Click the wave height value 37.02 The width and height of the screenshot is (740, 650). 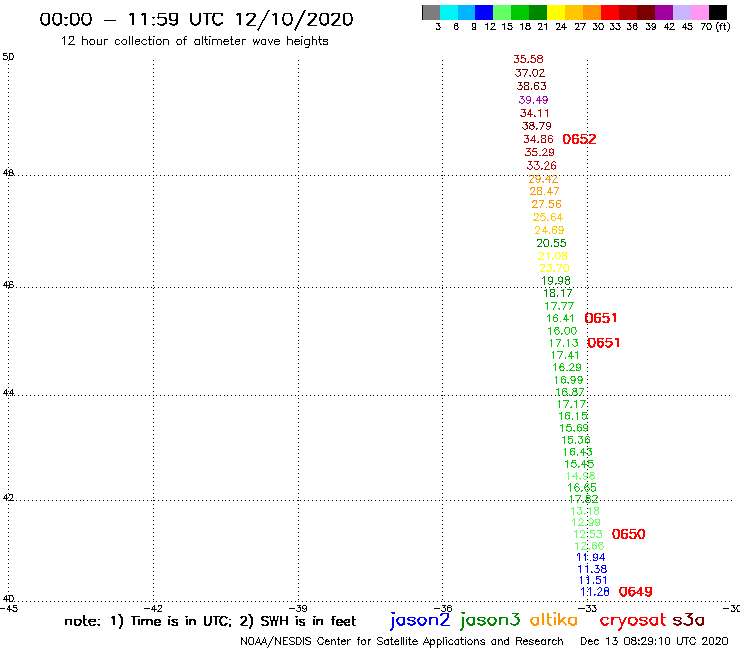(x=530, y=73)
